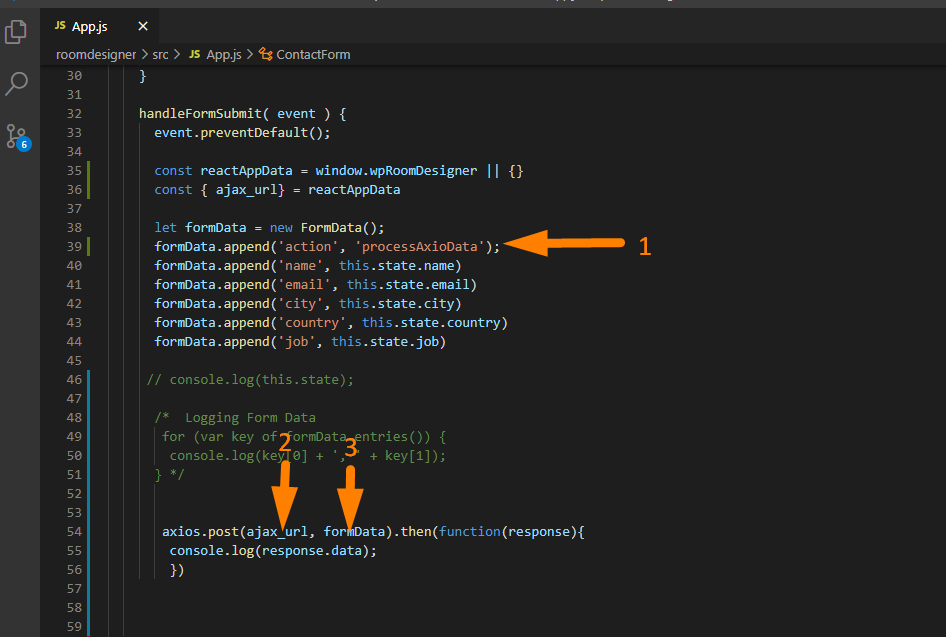Screen dimensions: 946x637
Task: Click axios.post on line 54
Action: (x=200, y=531)
